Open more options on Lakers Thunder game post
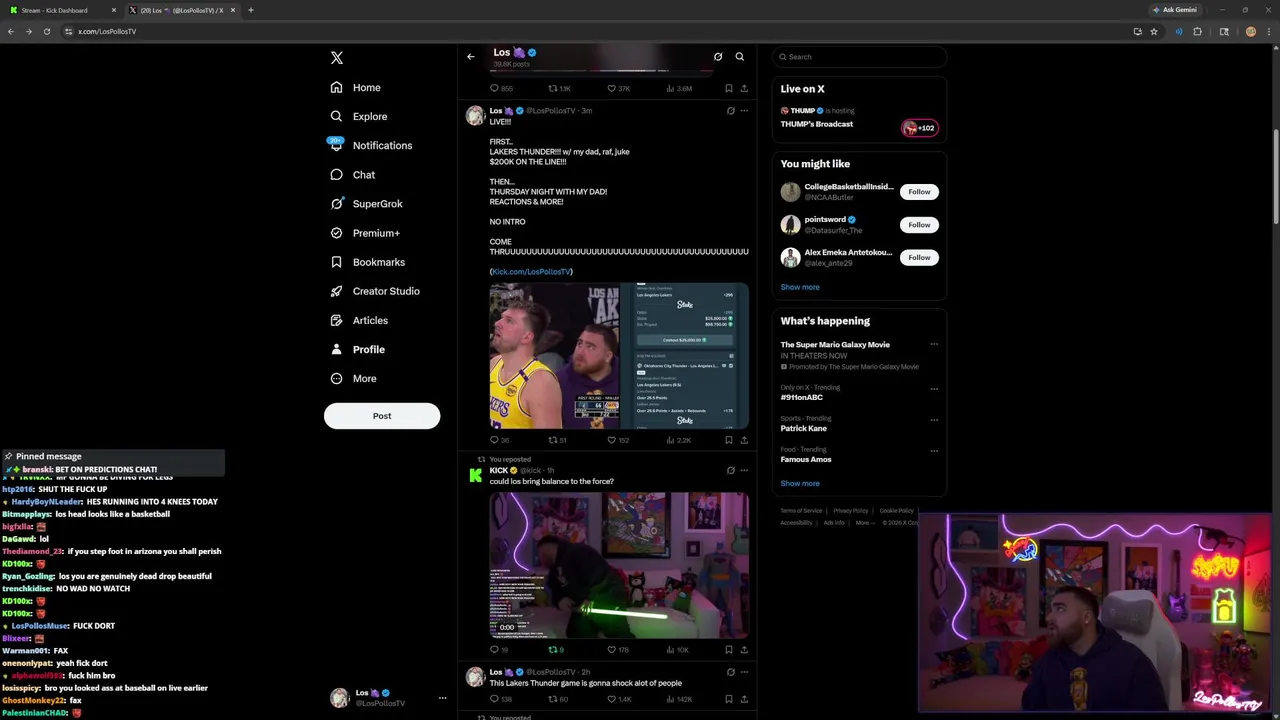Image resolution: width=1280 pixels, height=720 pixels. click(744, 672)
